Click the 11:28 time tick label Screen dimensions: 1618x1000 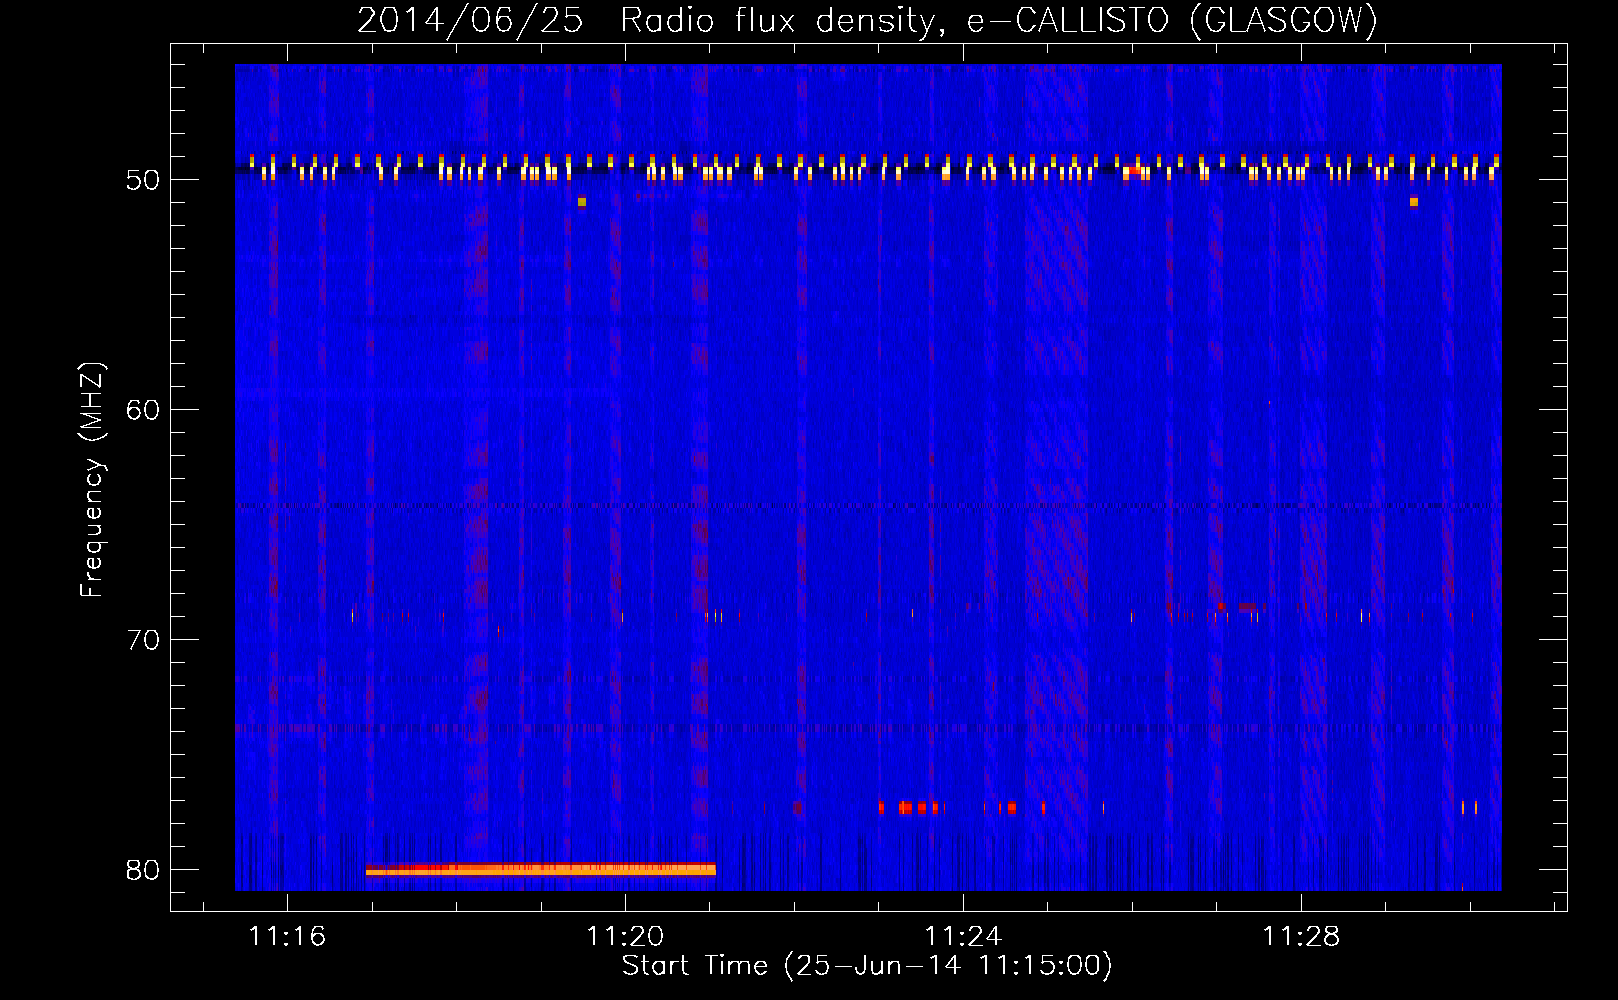tap(1301, 937)
